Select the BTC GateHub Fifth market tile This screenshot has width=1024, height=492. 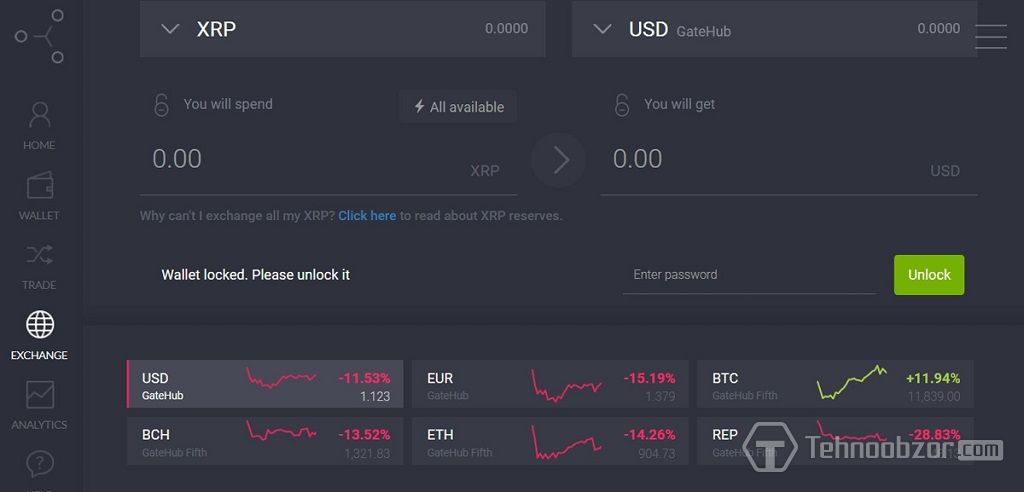pyautogui.click(x=835, y=384)
